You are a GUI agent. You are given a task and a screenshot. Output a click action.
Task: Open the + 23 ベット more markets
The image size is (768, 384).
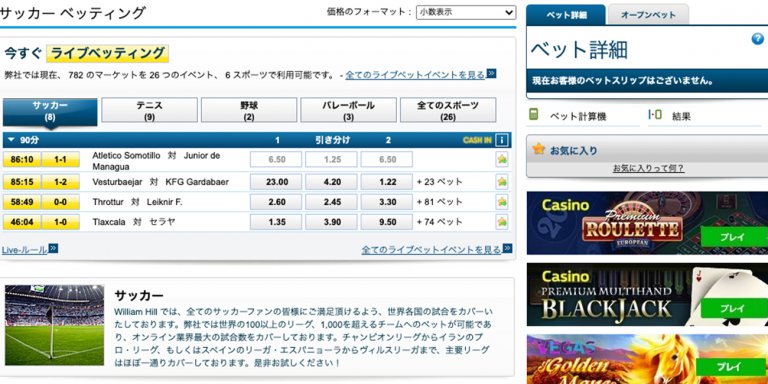click(439, 182)
